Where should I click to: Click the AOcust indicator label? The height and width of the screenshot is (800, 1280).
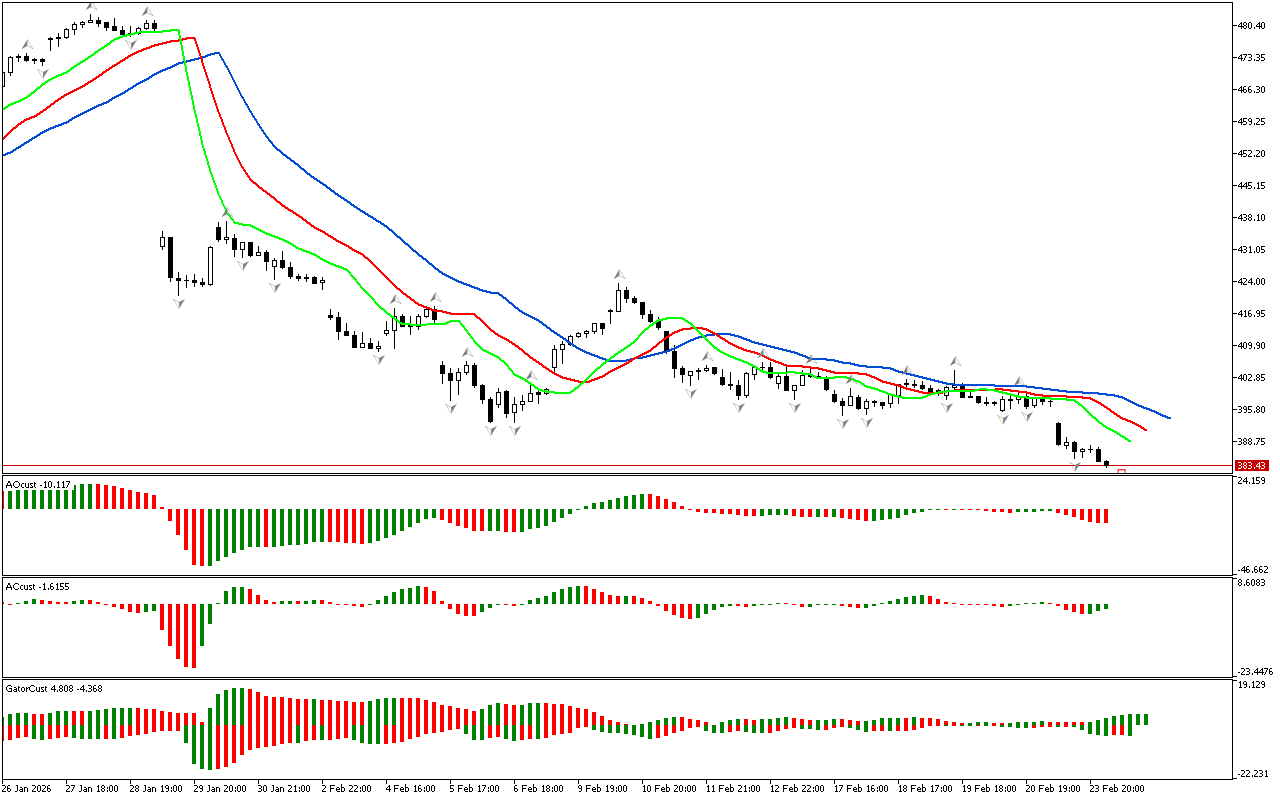click(x=38, y=485)
